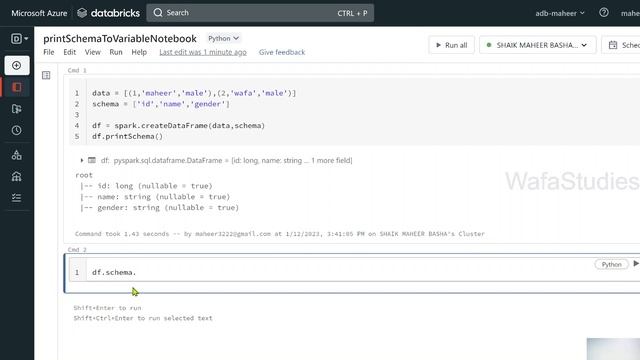Click the id: long output line
Image resolution: width=640 pixels, height=360 pixels.
[147, 186]
